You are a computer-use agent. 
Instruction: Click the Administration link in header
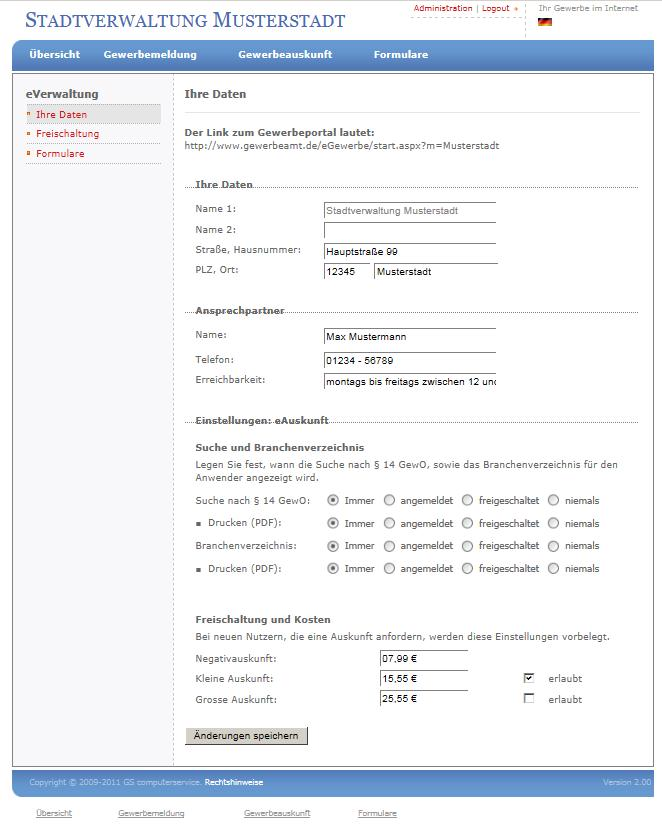442,9
